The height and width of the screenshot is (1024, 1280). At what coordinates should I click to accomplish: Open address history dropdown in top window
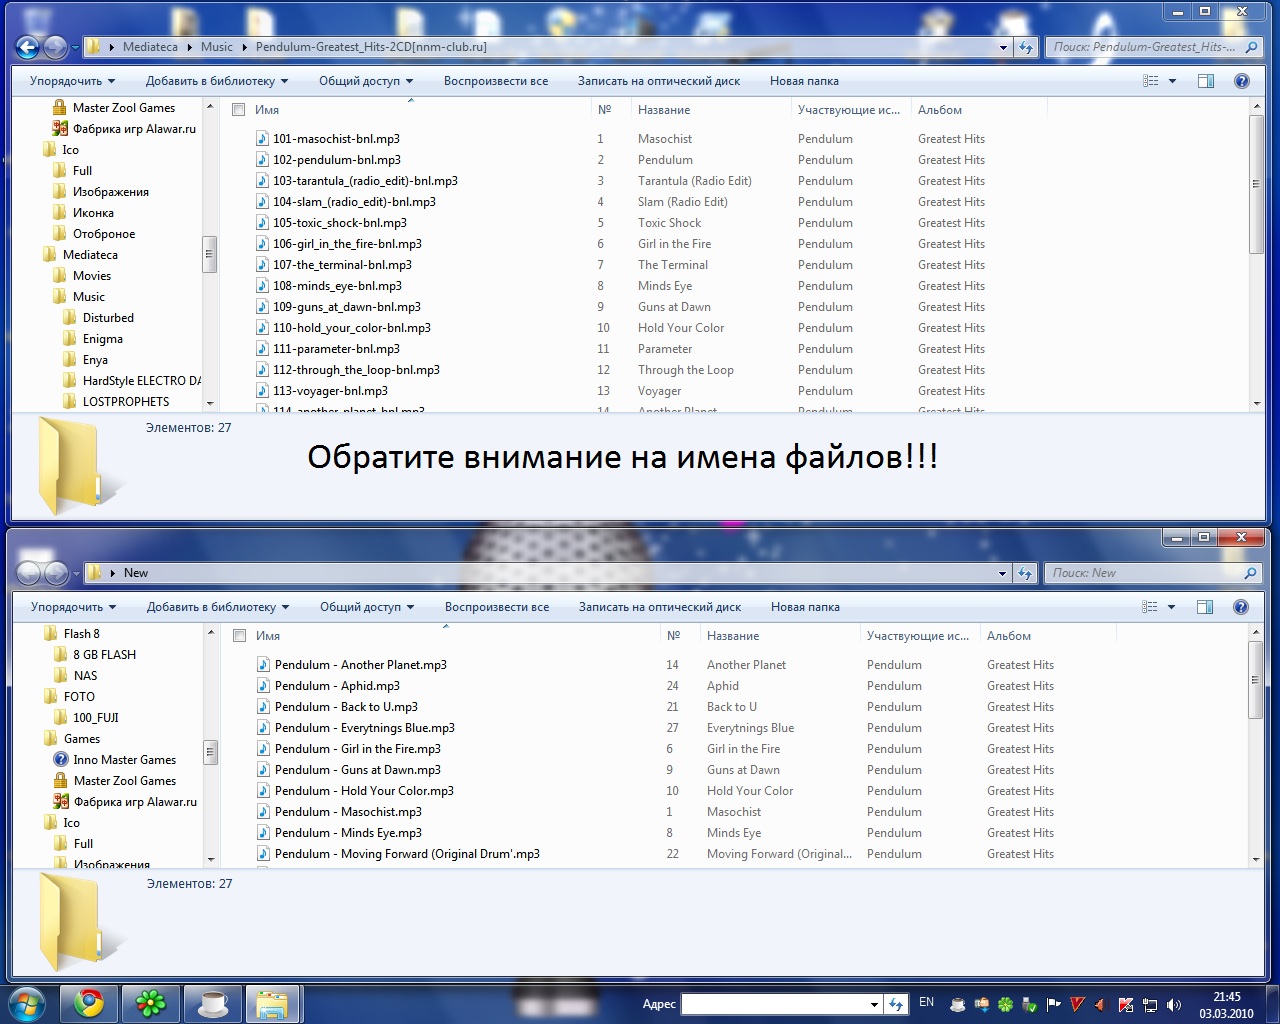point(1003,47)
